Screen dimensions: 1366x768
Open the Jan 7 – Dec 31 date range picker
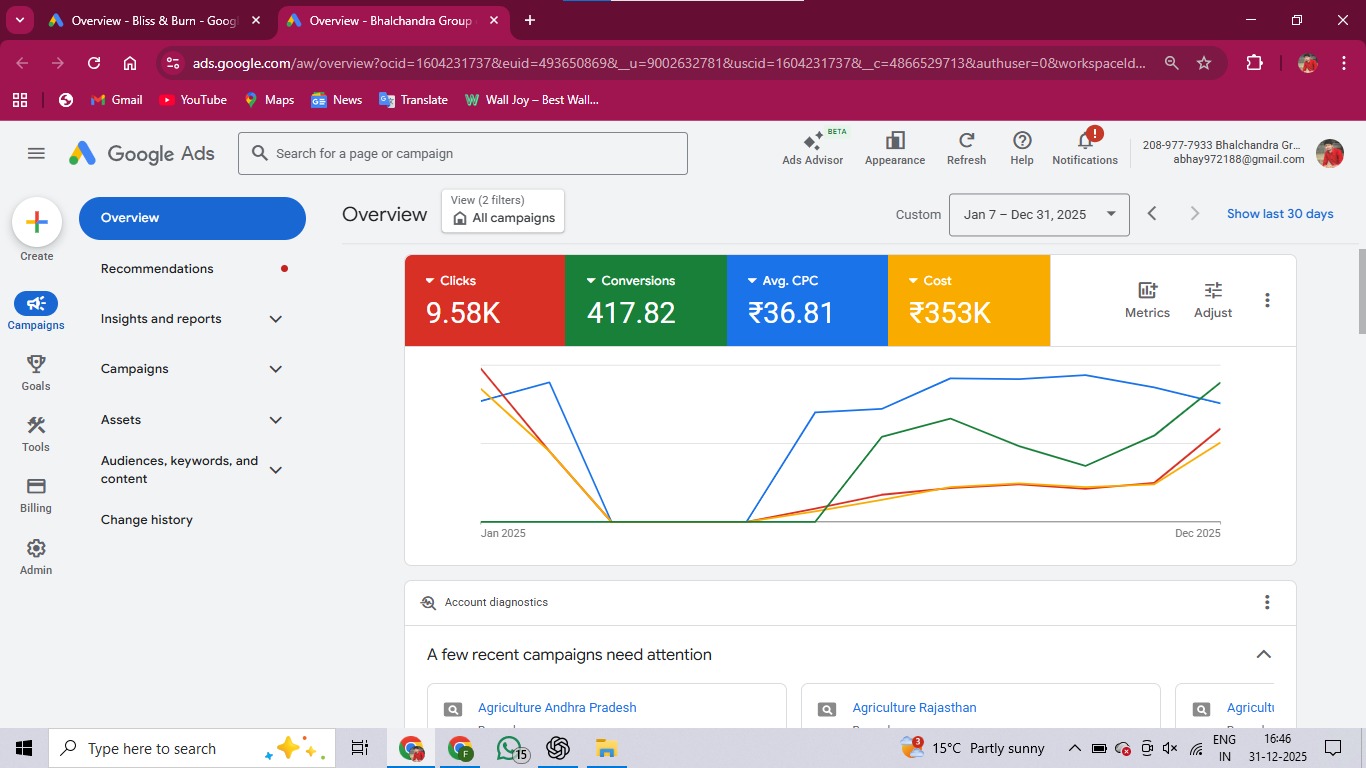pos(1038,214)
